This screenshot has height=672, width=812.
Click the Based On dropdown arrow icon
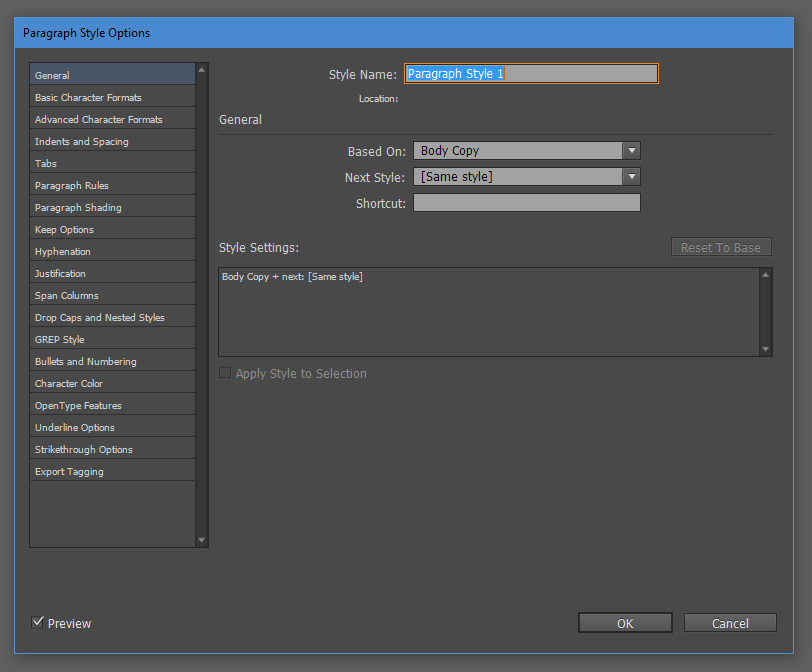tap(632, 149)
